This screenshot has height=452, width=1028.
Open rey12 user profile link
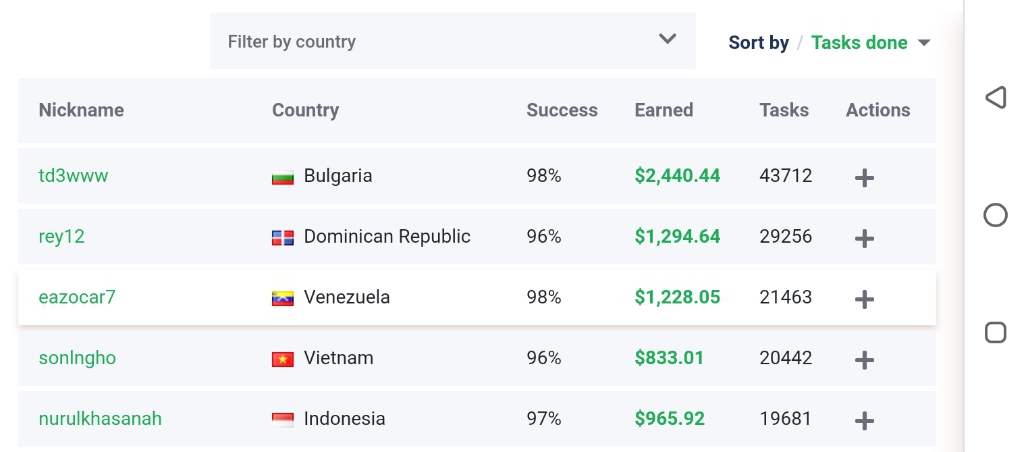pos(62,237)
